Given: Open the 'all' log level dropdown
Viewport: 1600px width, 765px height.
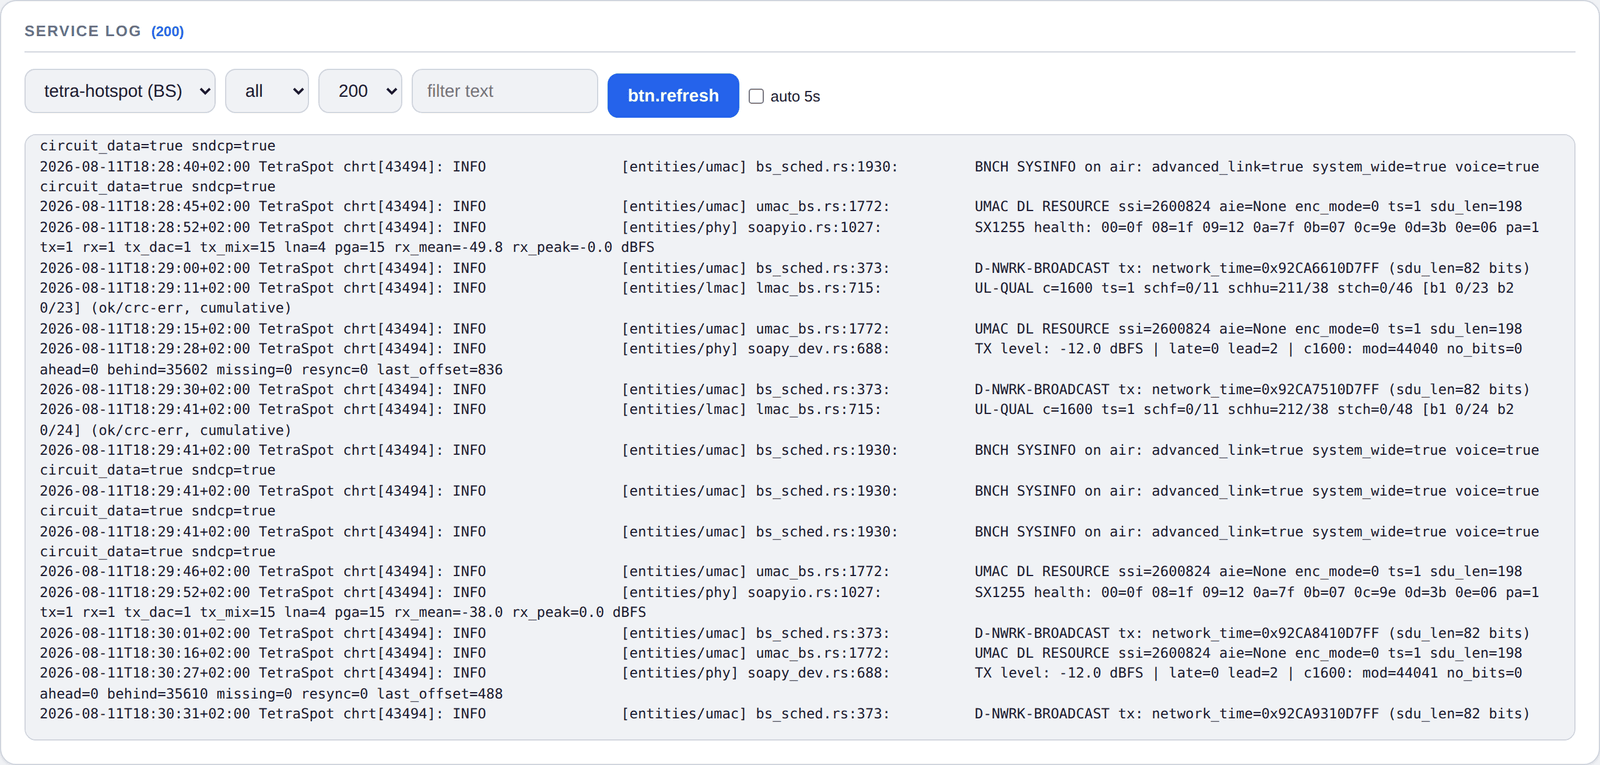Looking at the screenshot, I should 267,91.
